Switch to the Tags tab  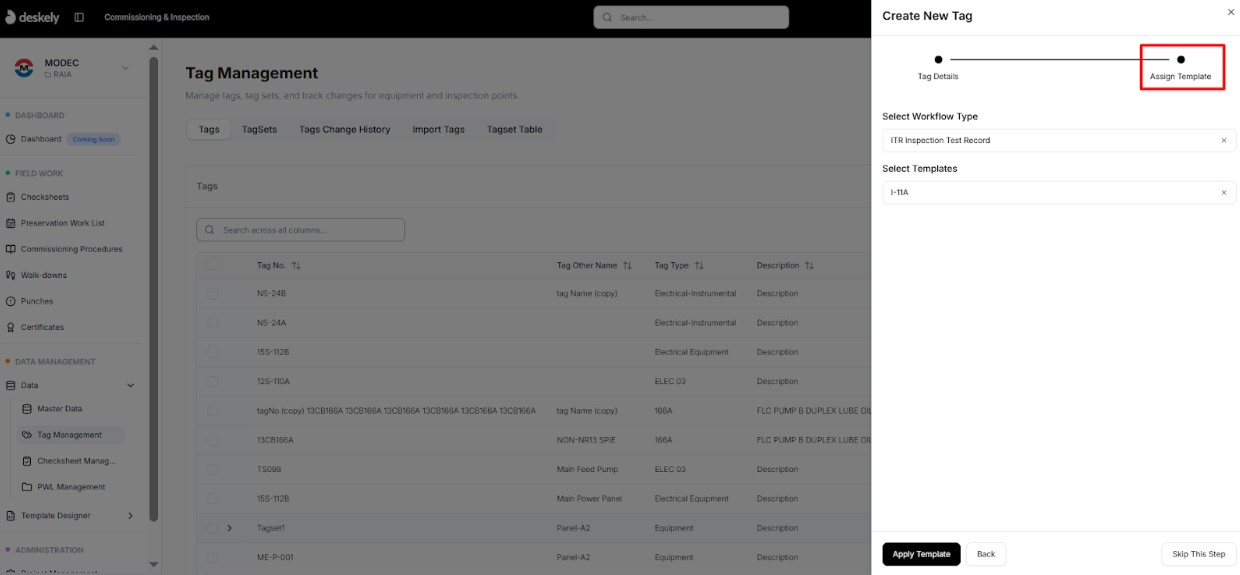tap(209, 130)
